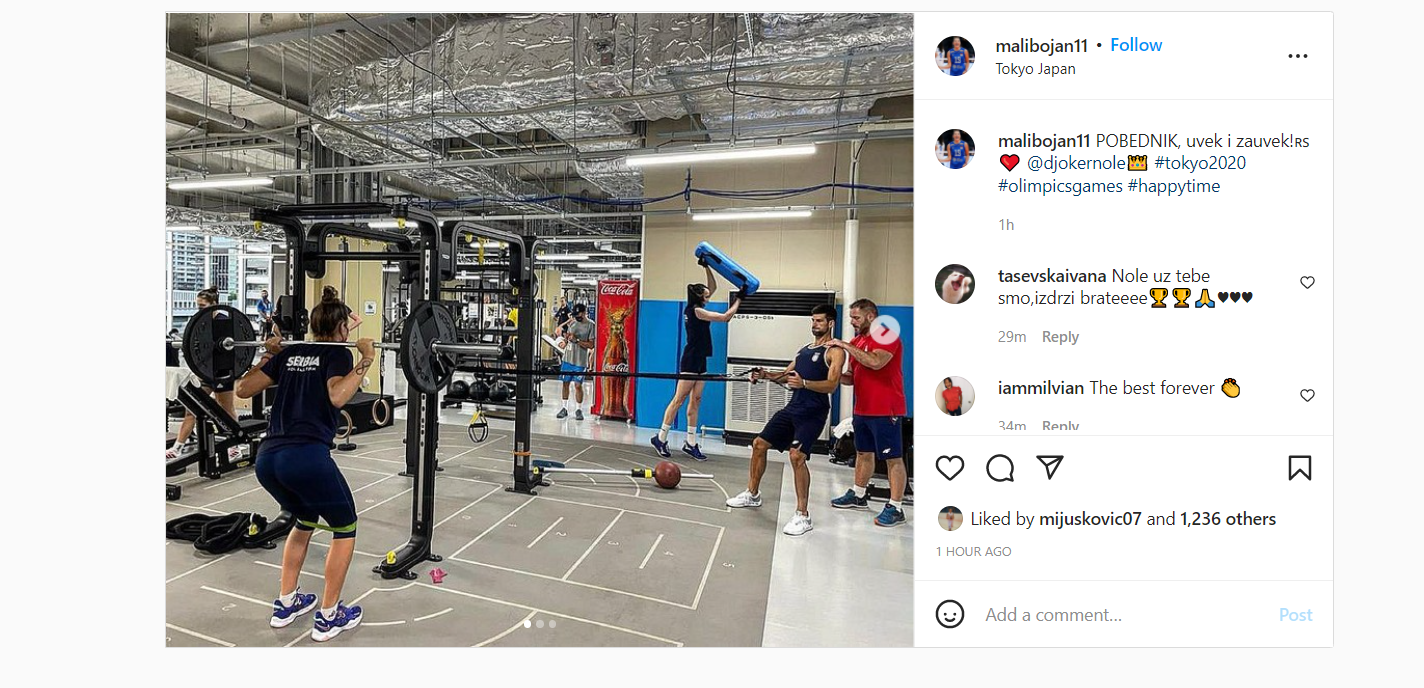The height and width of the screenshot is (688, 1424).
Task: Like the post with heart icon
Action: point(950,468)
